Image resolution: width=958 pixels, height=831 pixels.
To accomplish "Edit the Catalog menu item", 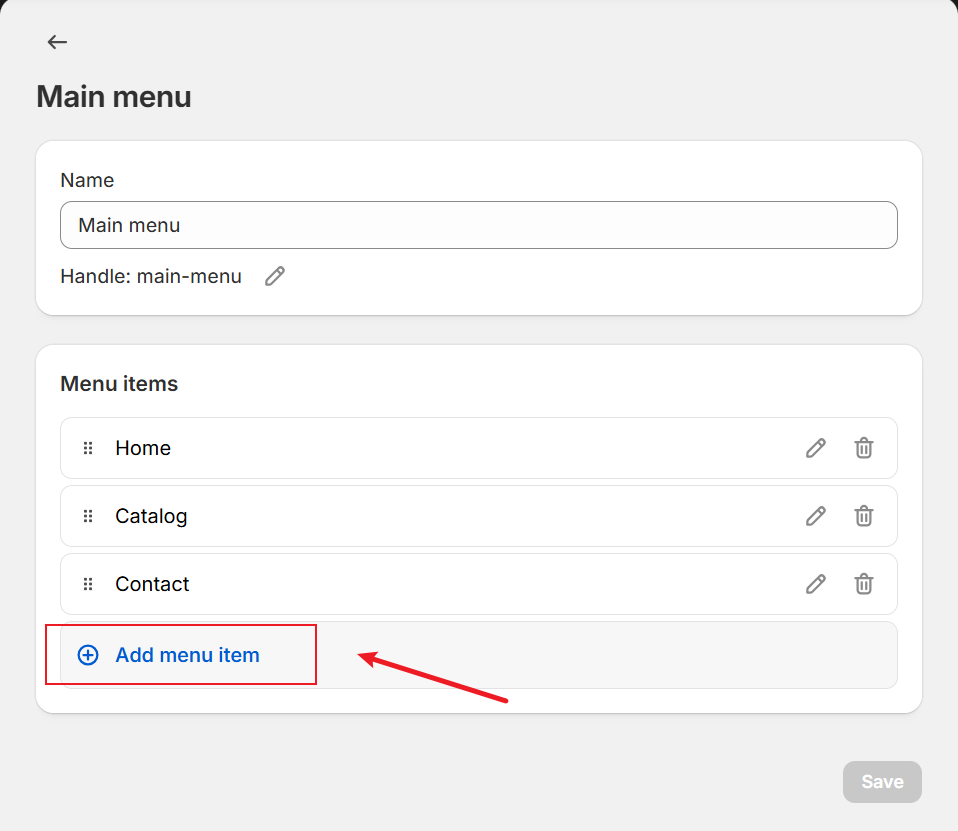I will (816, 516).
